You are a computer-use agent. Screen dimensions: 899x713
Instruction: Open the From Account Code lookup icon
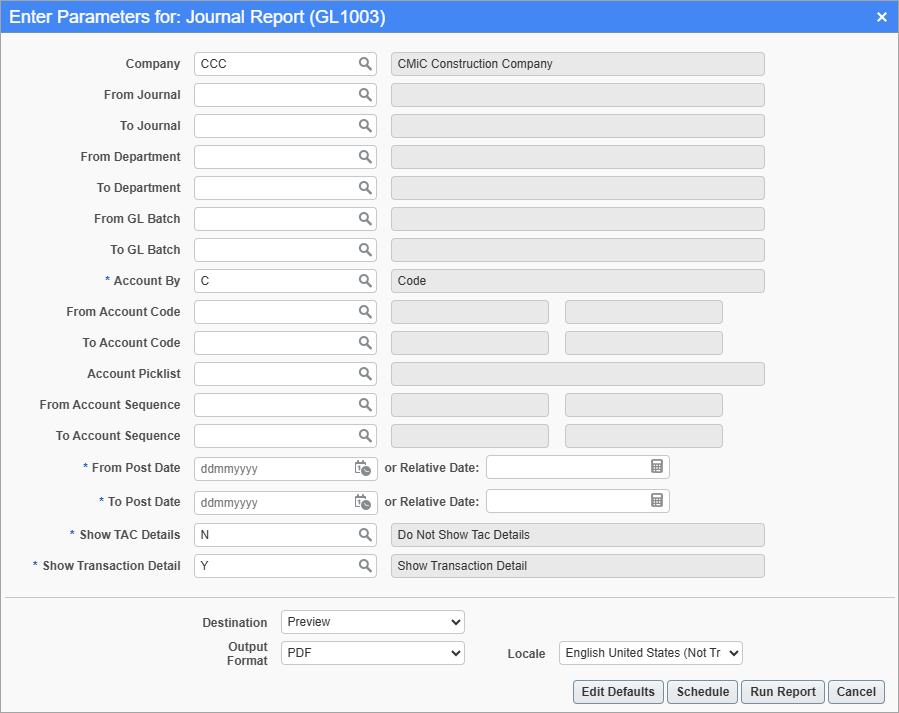(364, 311)
